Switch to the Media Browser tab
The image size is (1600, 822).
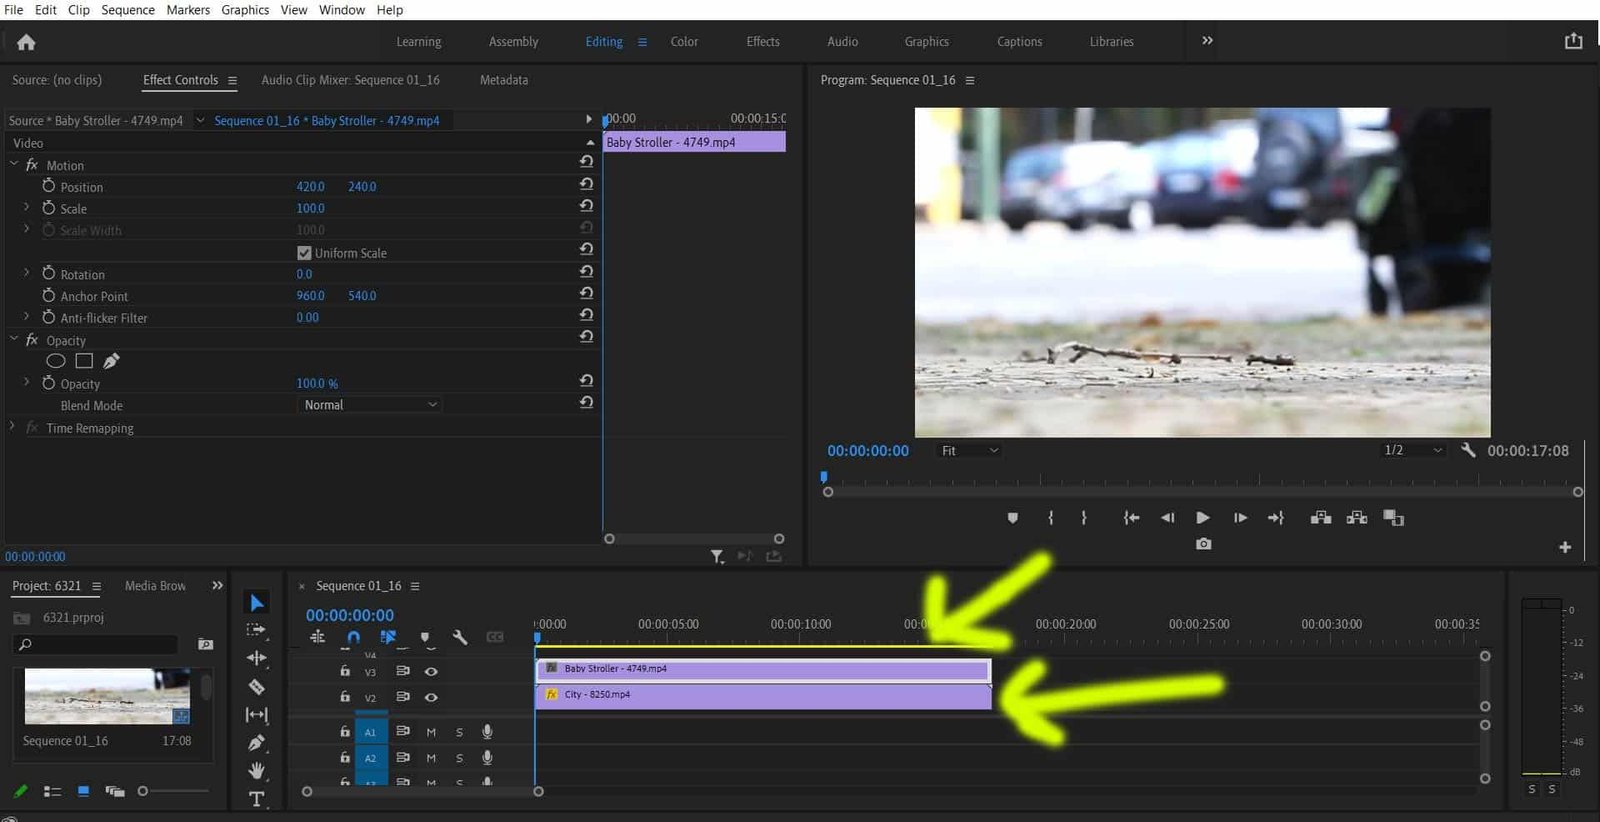155,586
